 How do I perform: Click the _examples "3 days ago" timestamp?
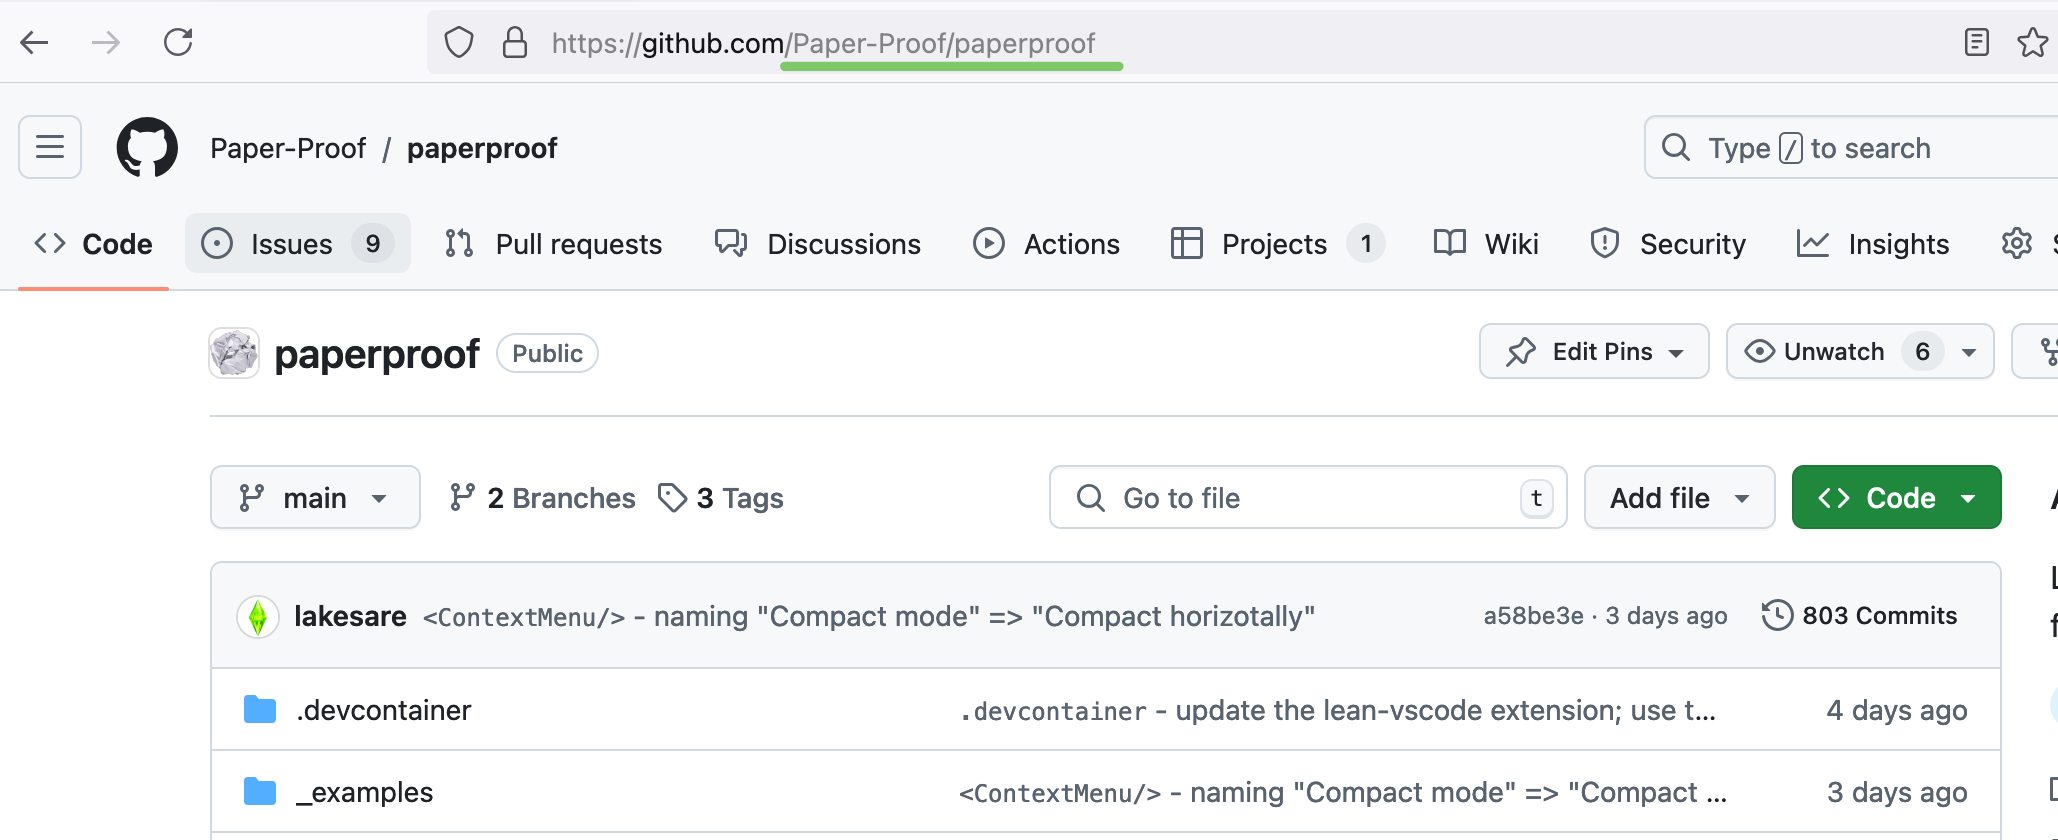tap(1897, 792)
